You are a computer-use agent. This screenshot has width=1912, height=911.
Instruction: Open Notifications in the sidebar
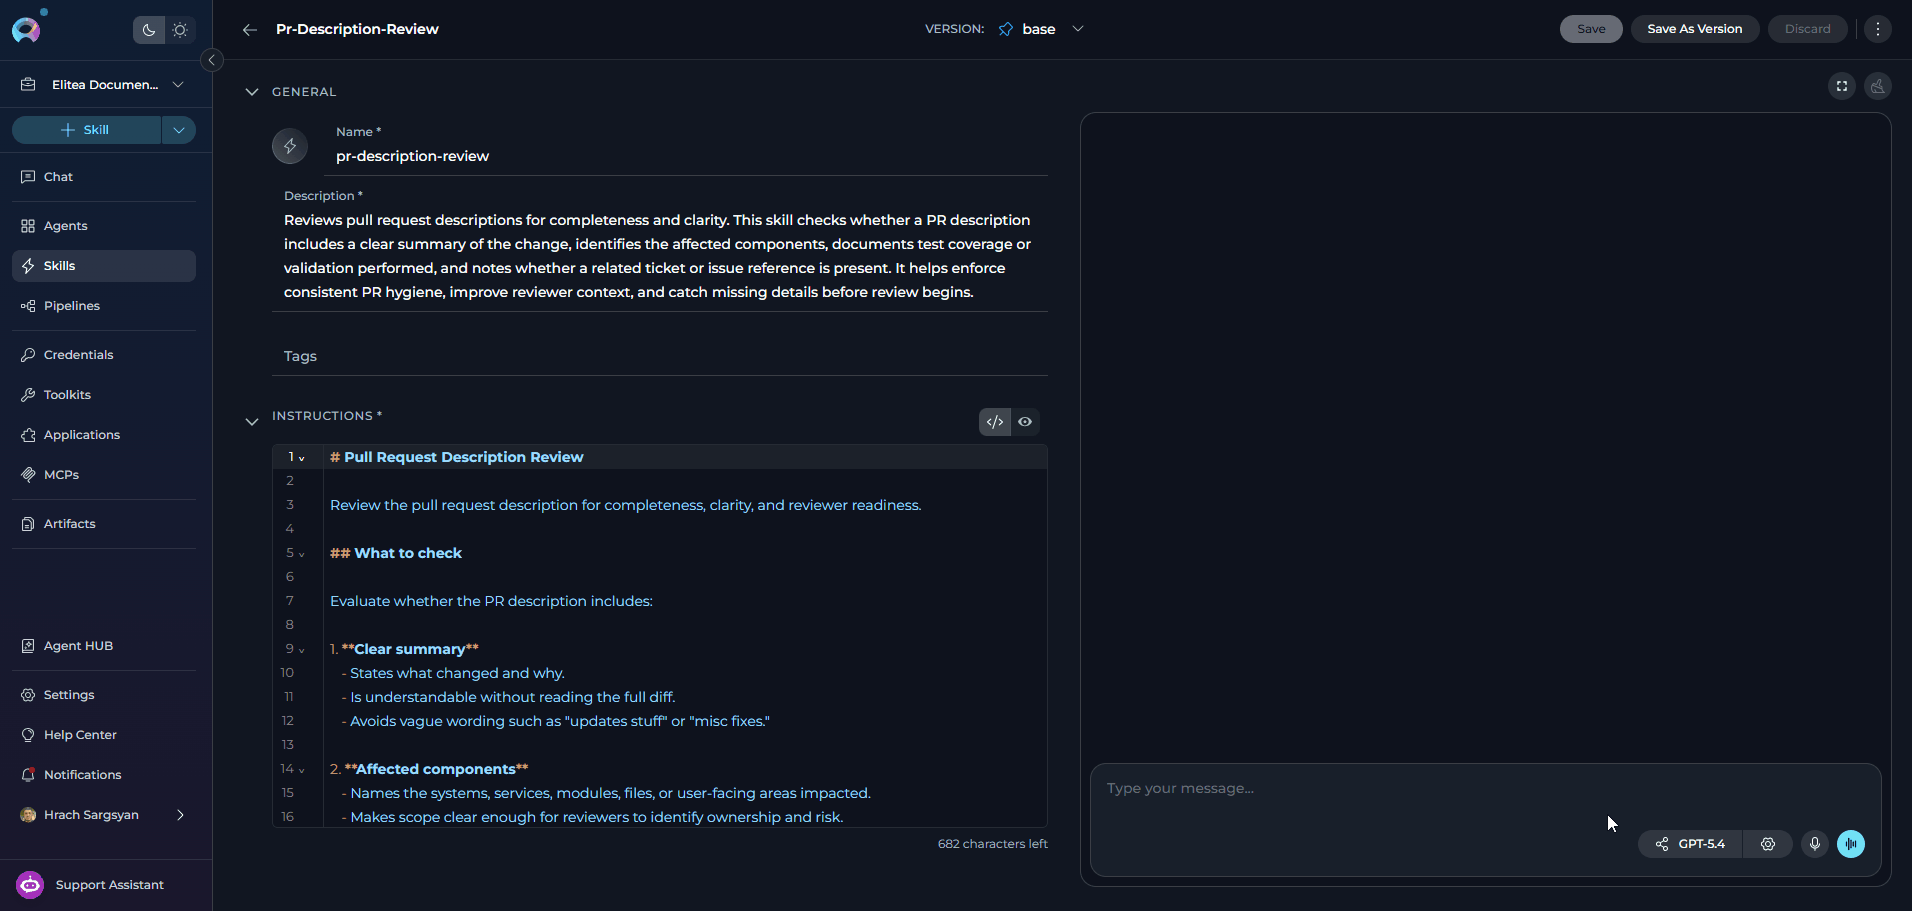(x=104, y=775)
